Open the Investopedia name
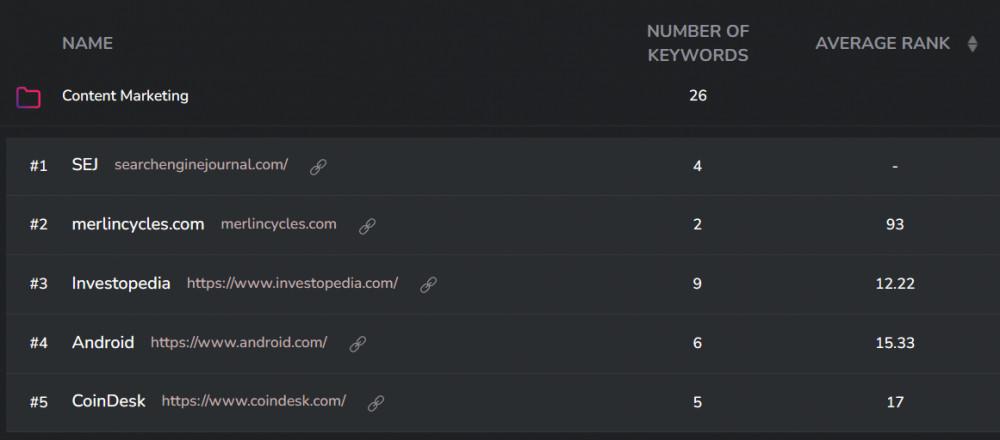 [x=121, y=284]
